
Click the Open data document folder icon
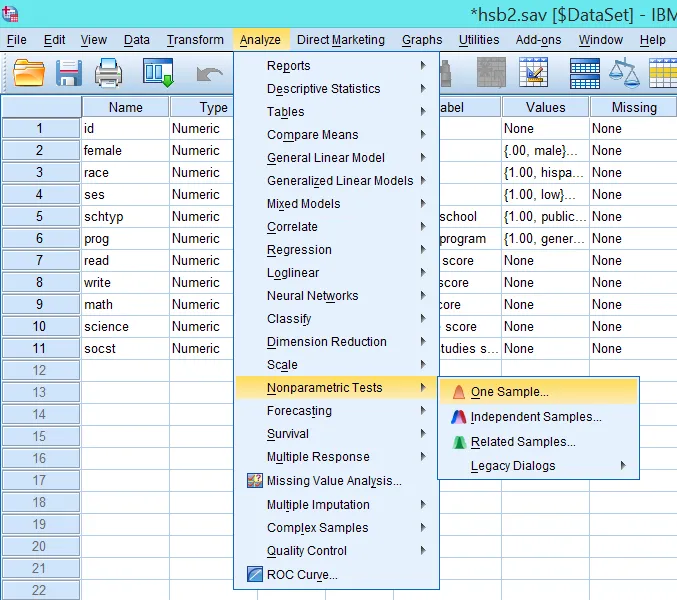click(28, 73)
